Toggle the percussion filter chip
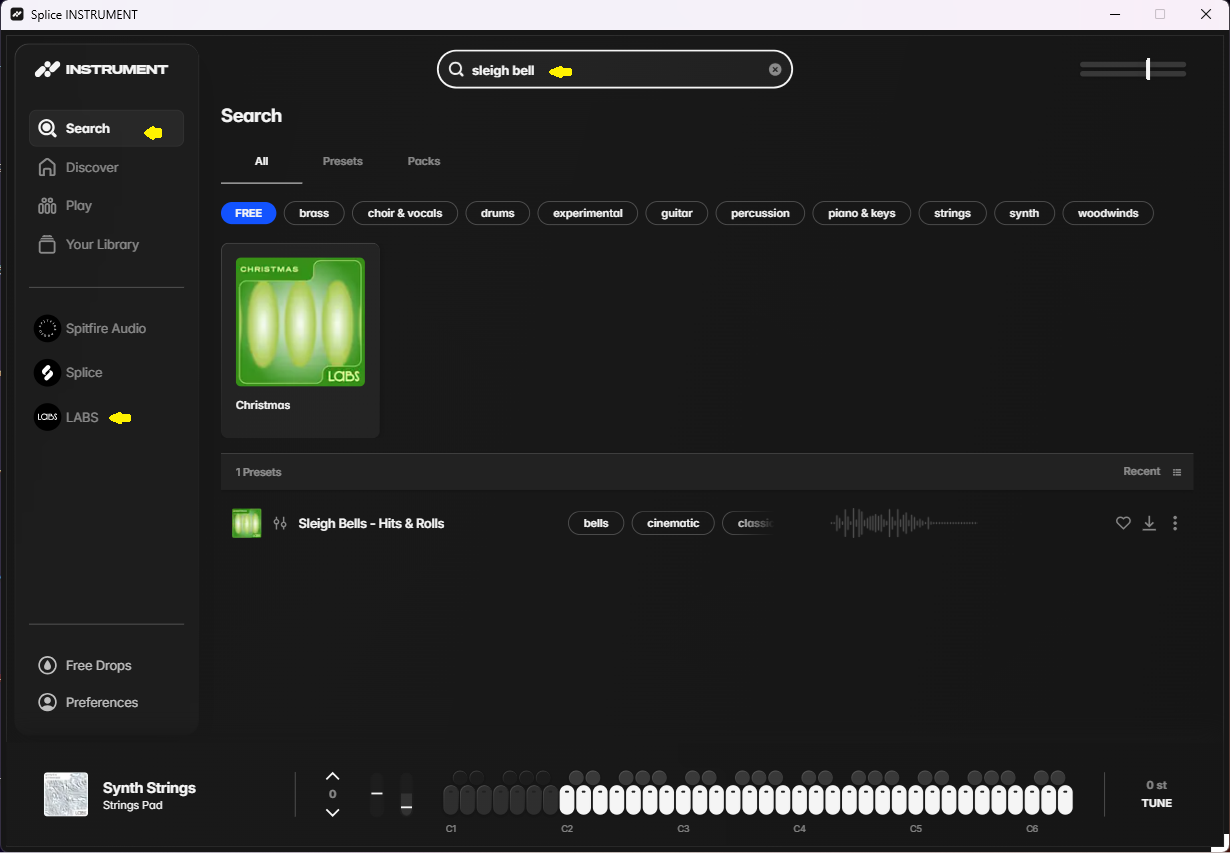This screenshot has height=853, width=1231. pyautogui.click(x=760, y=213)
